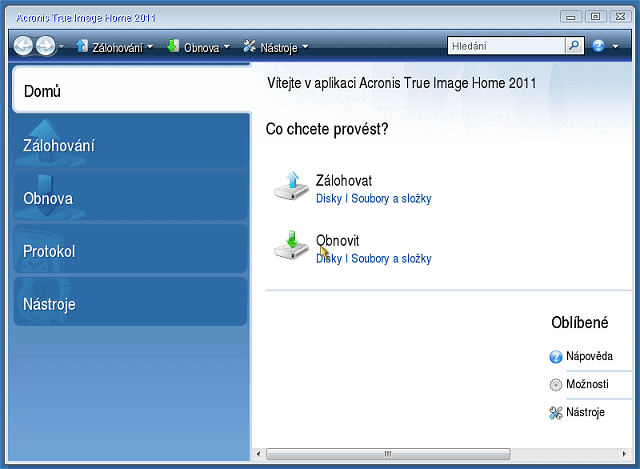Viewport: 640px width, 469px height.
Task: Click the magnifier search button
Action: [574, 46]
